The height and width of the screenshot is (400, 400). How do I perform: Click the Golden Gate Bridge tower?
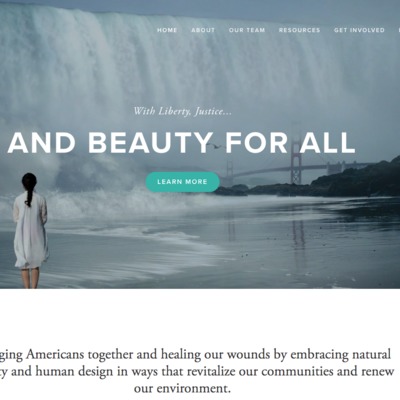(295, 162)
